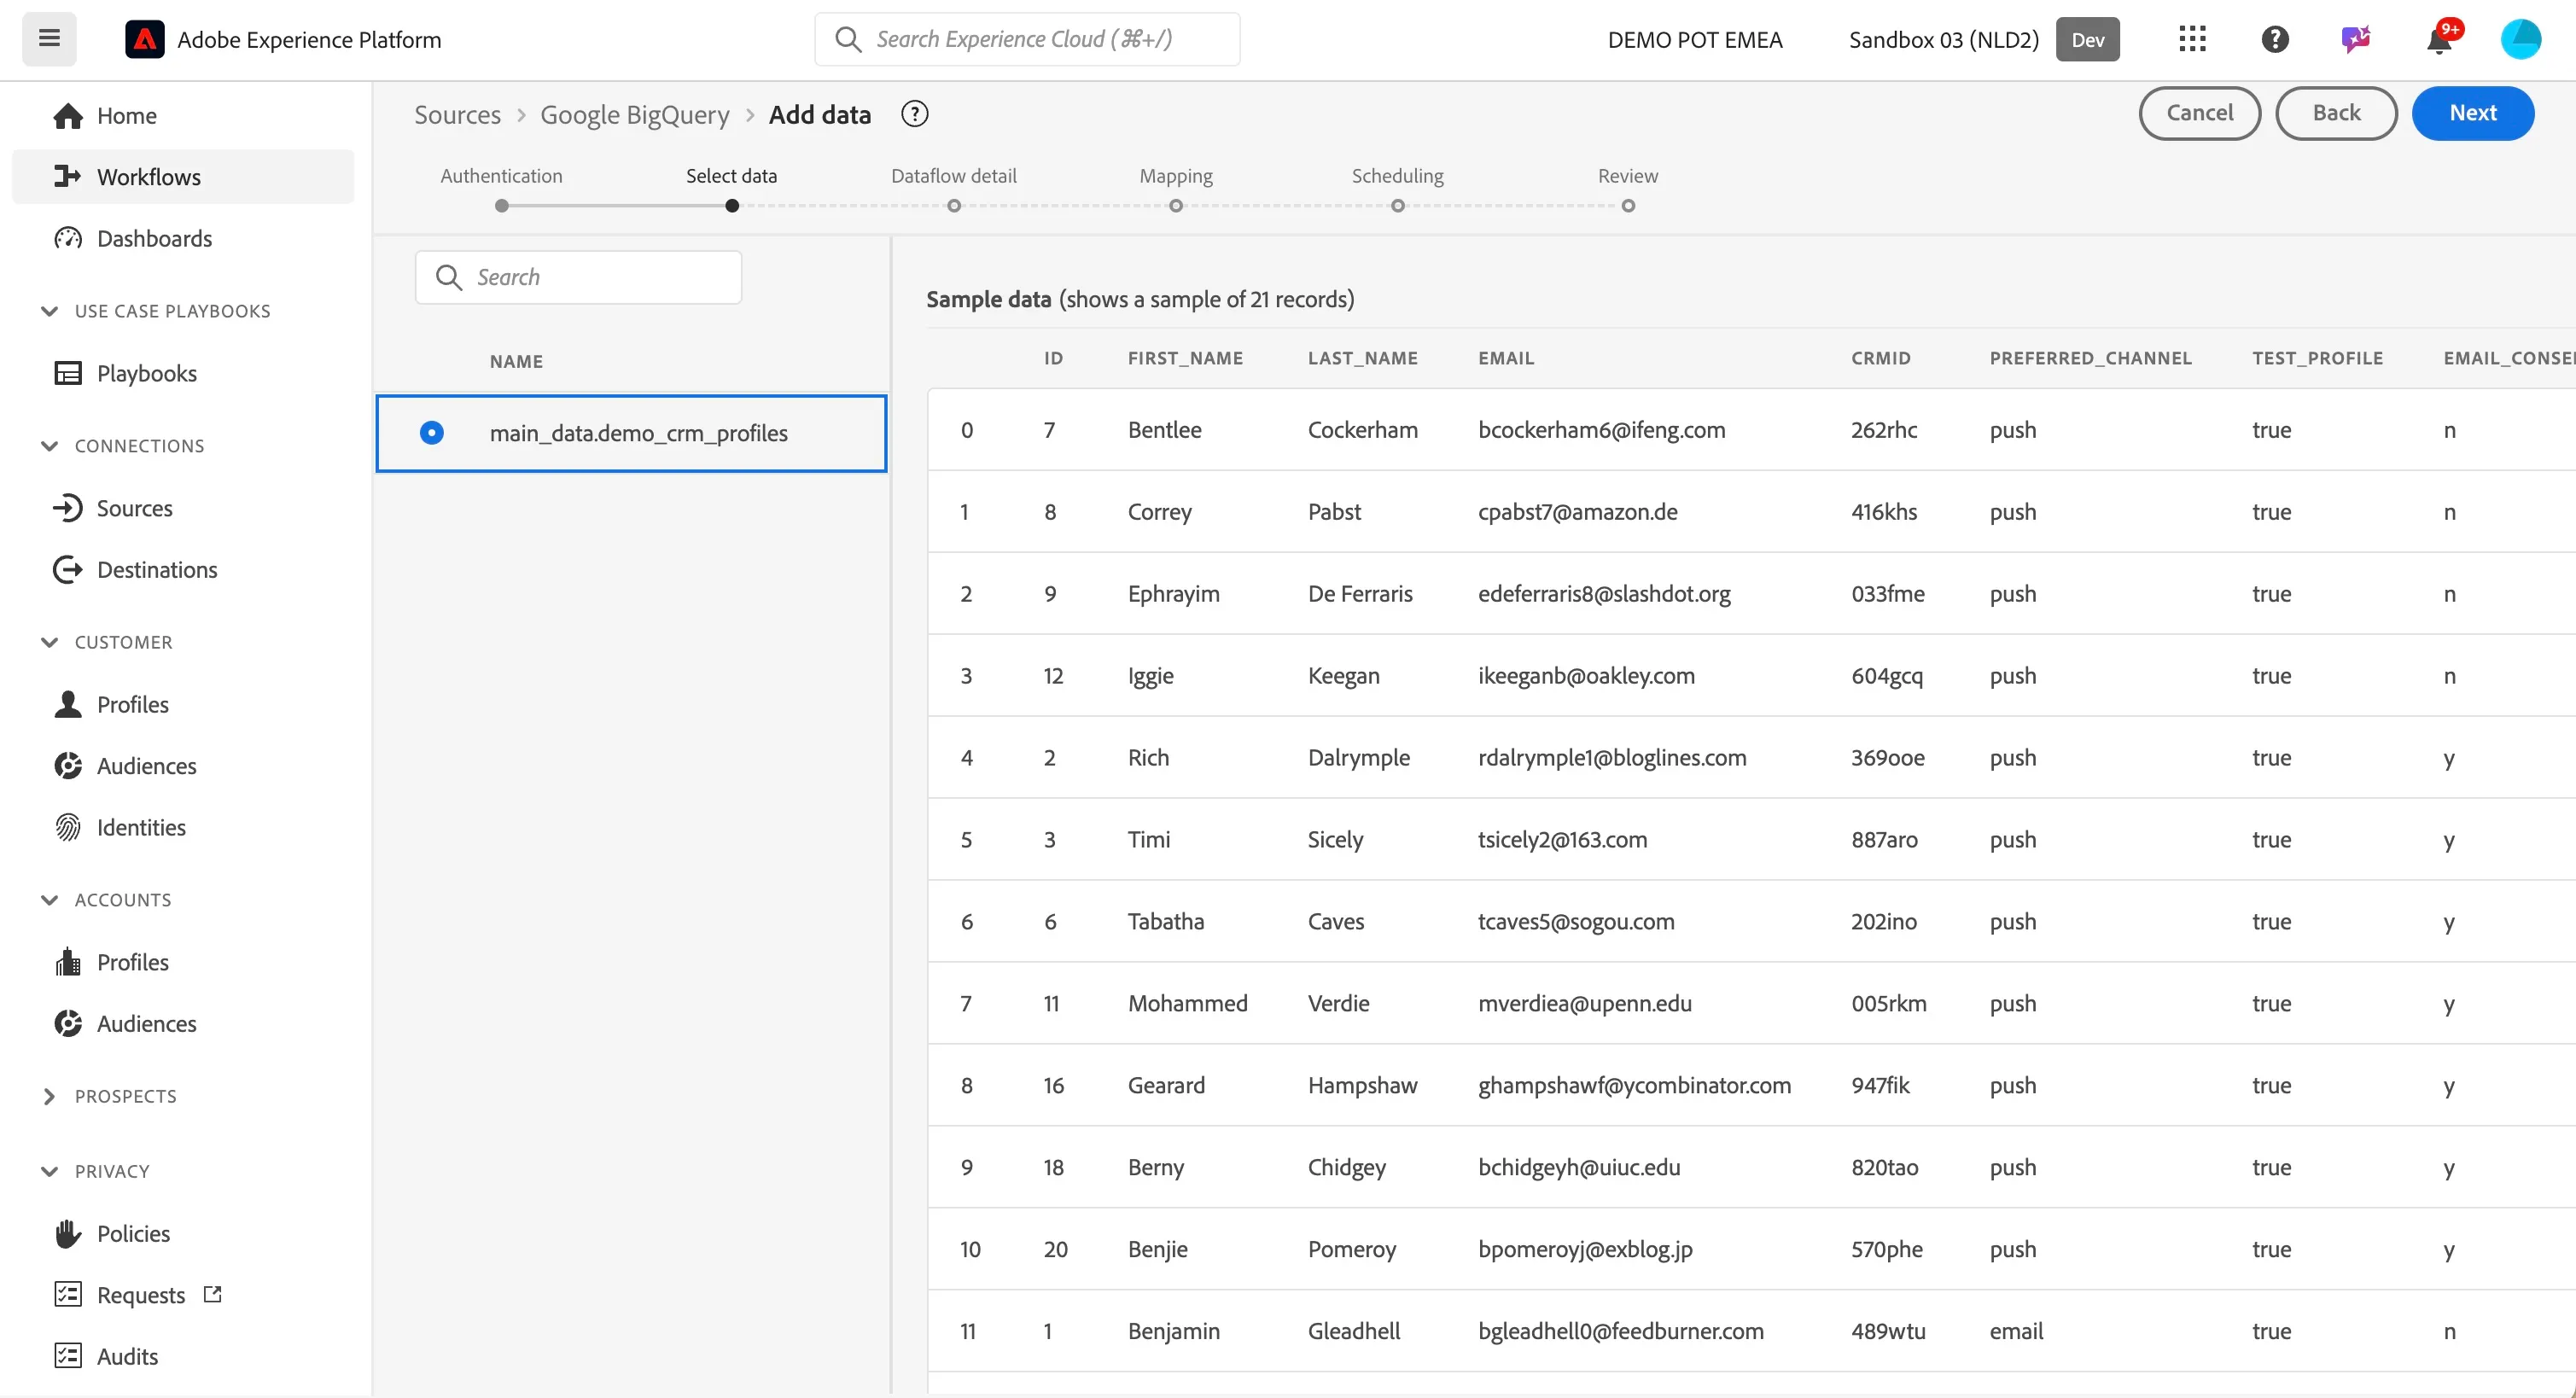The width and height of the screenshot is (2576, 1398).
Task: Open Workflows in sidebar
Action: coord(183,177)
